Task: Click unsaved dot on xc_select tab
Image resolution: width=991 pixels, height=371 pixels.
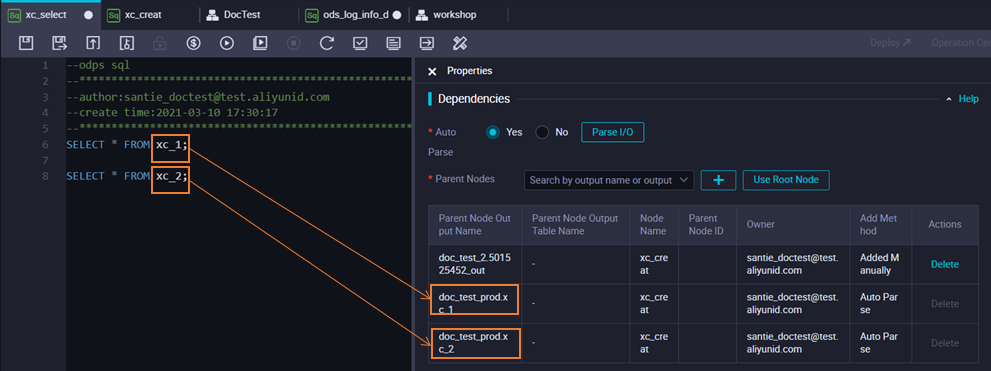Action: pos(88,15)
